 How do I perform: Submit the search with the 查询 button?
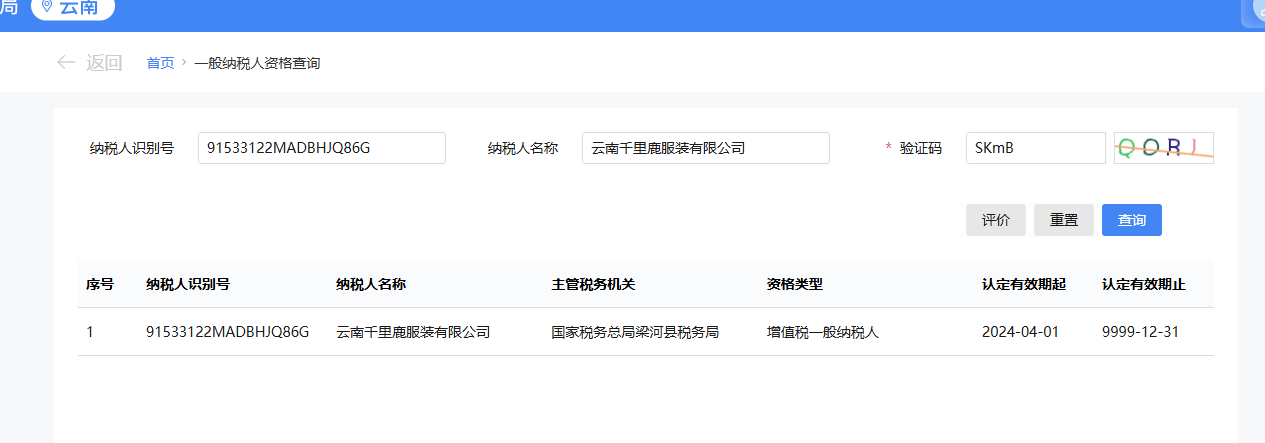1131,220
